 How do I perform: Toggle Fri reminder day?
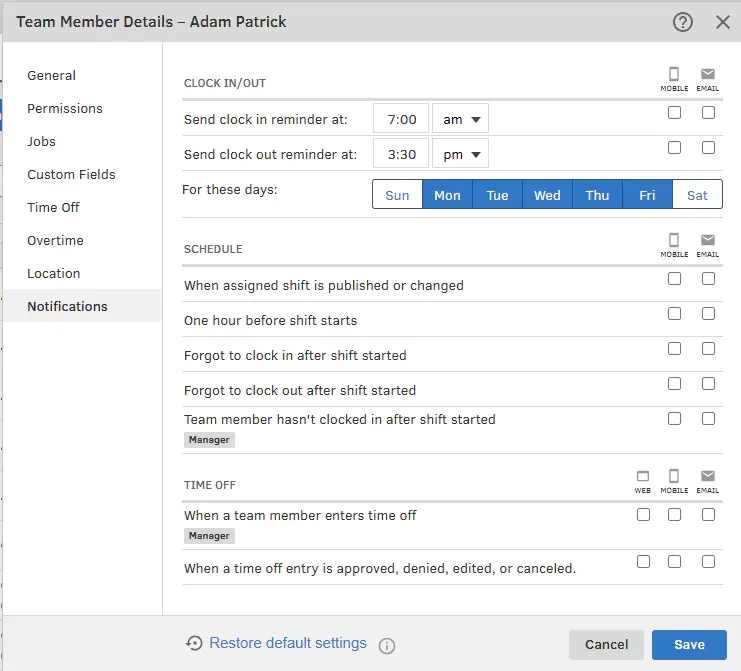[647, 194]
